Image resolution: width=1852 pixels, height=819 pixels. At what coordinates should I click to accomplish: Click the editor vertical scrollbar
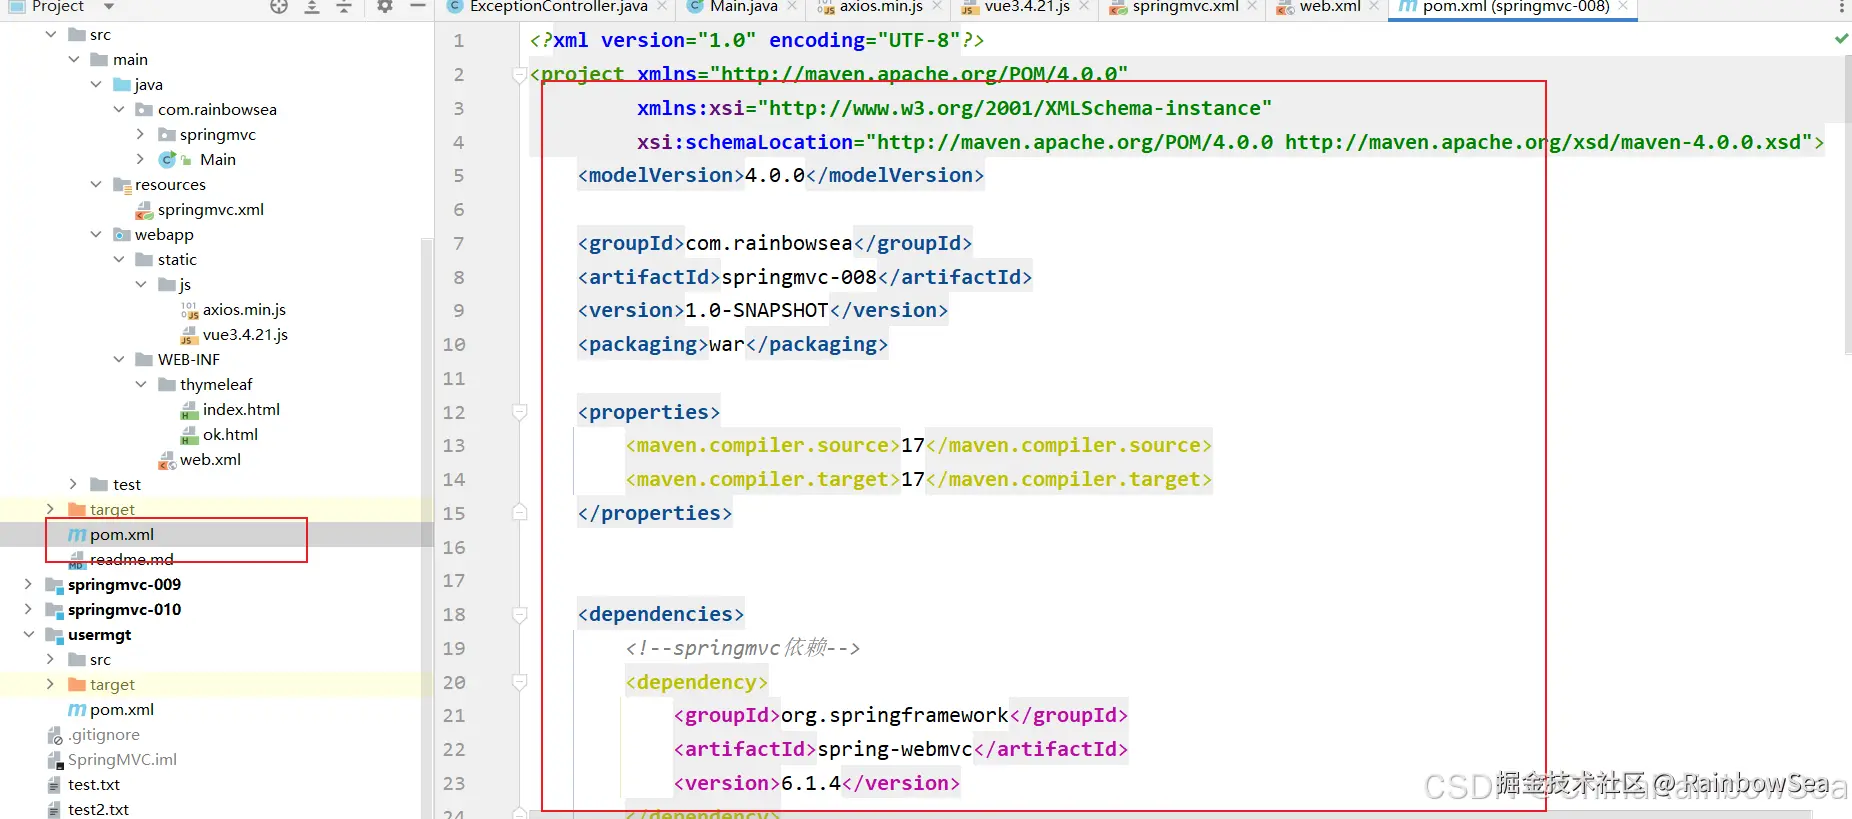coord(1847,205)
